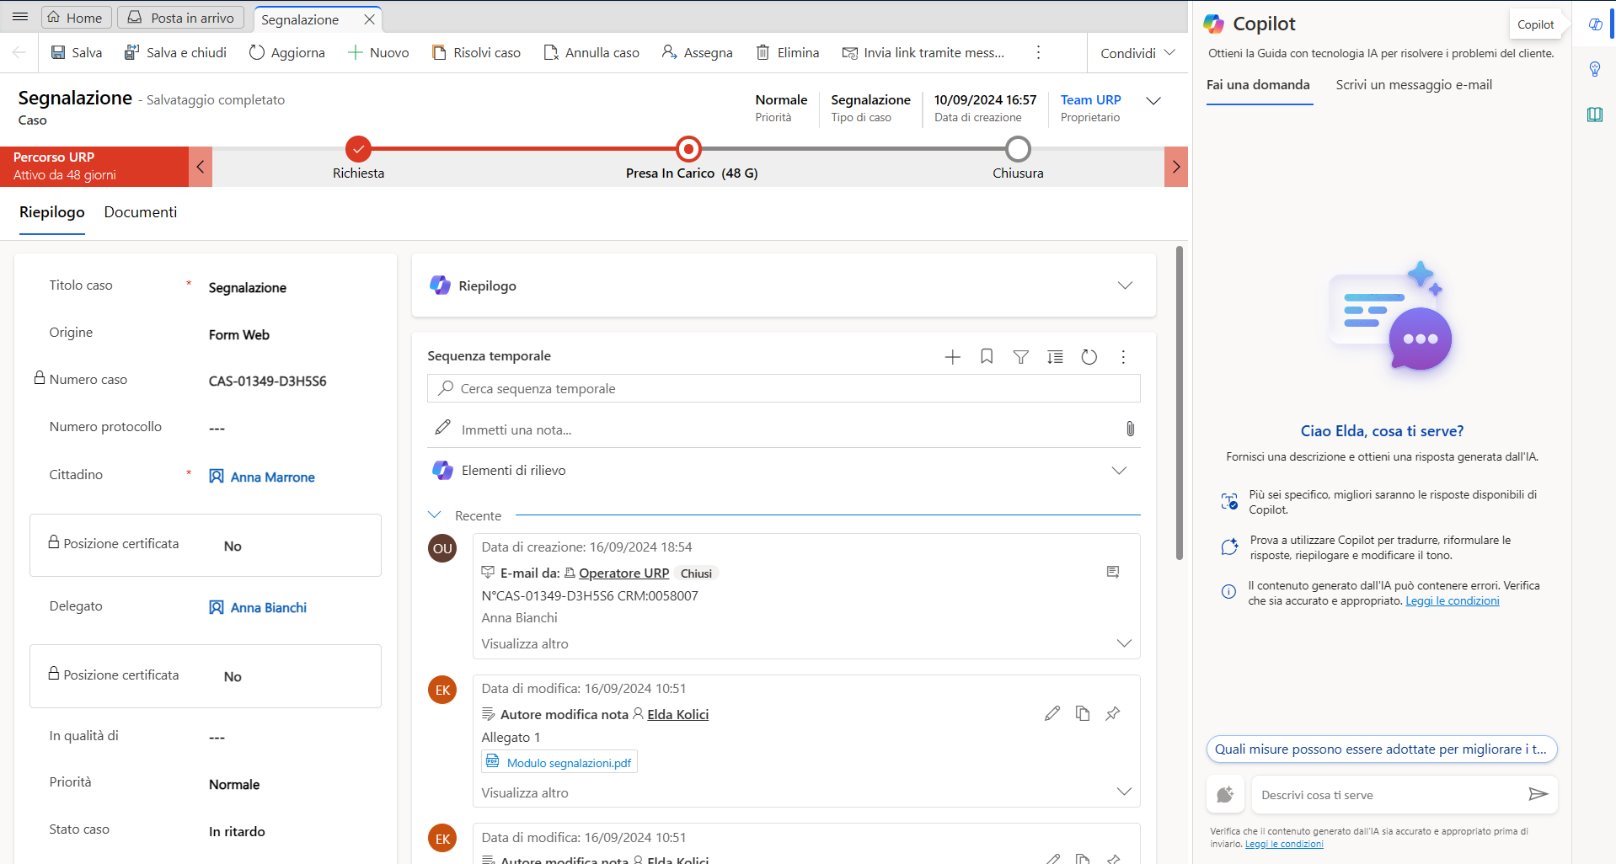Click the attachment paperclip in the note field
This screenshot has height=864, width=1616.
pos(1130,429)
